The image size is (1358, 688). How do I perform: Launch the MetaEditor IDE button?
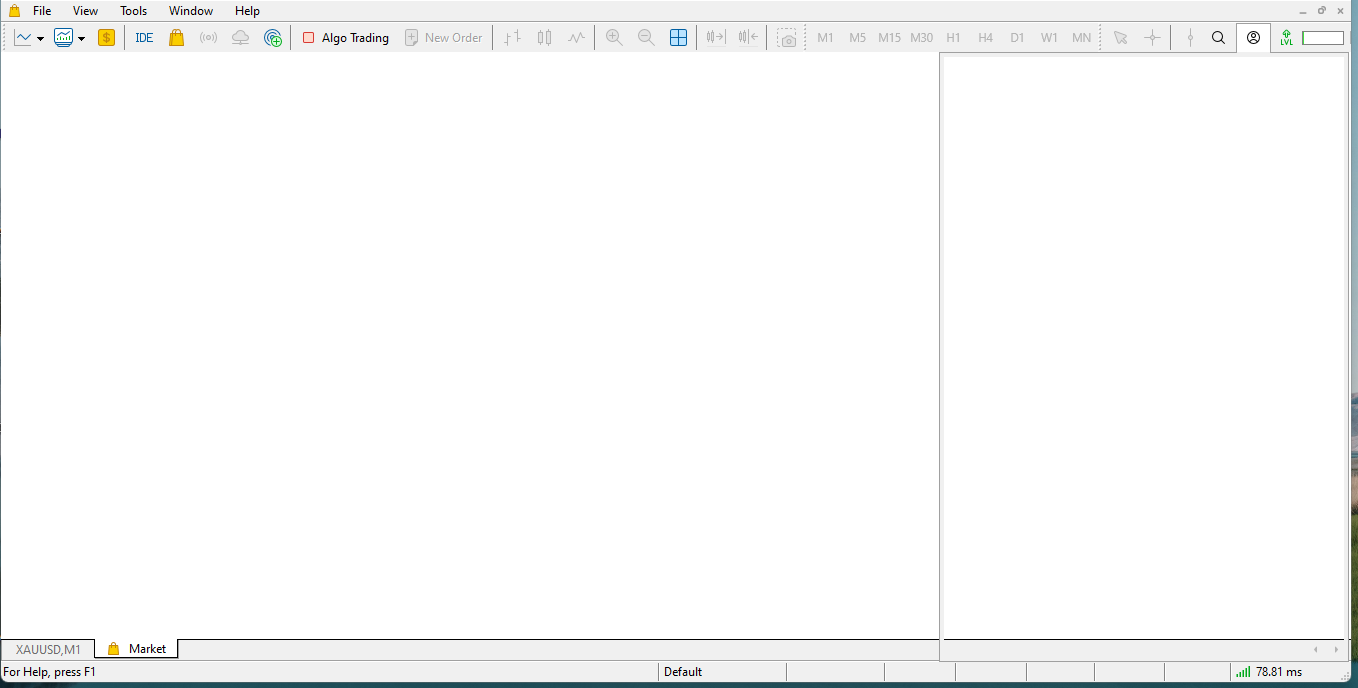coord(144,38)
